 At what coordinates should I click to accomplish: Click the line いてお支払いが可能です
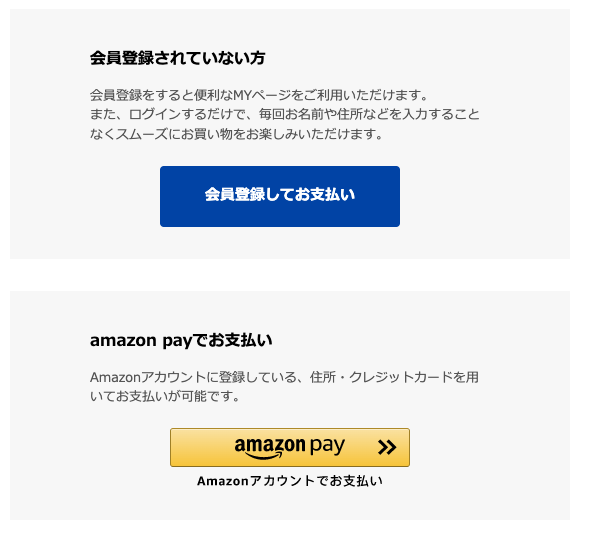165,396
